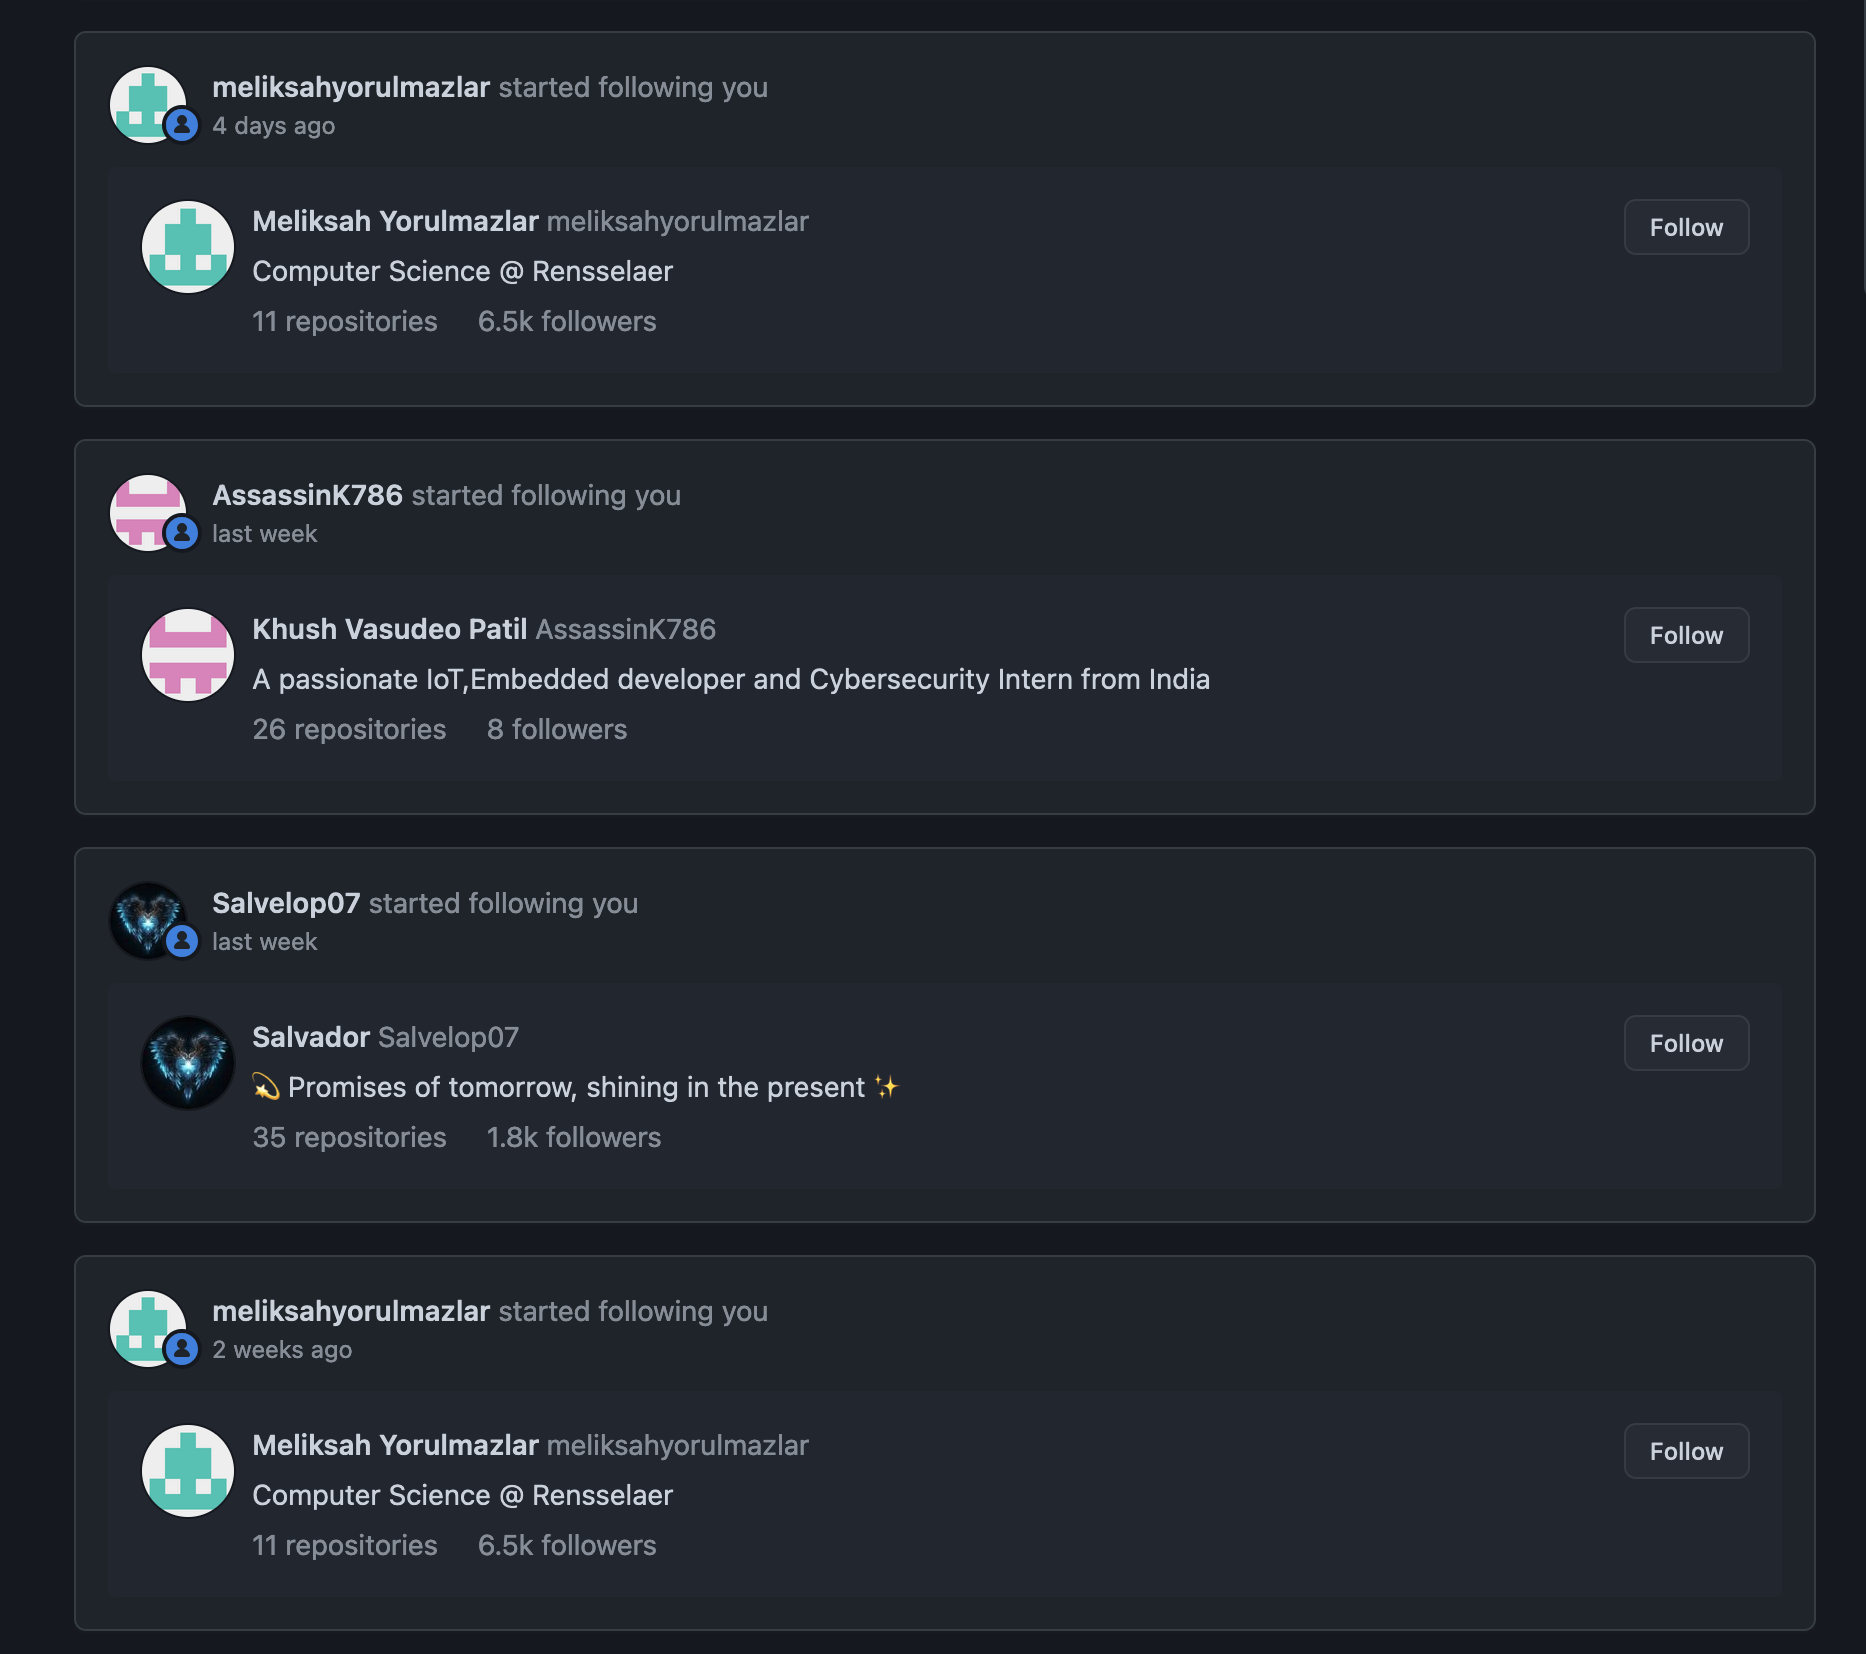Open Salvador's large blue heart avatar

(188, 1063)
